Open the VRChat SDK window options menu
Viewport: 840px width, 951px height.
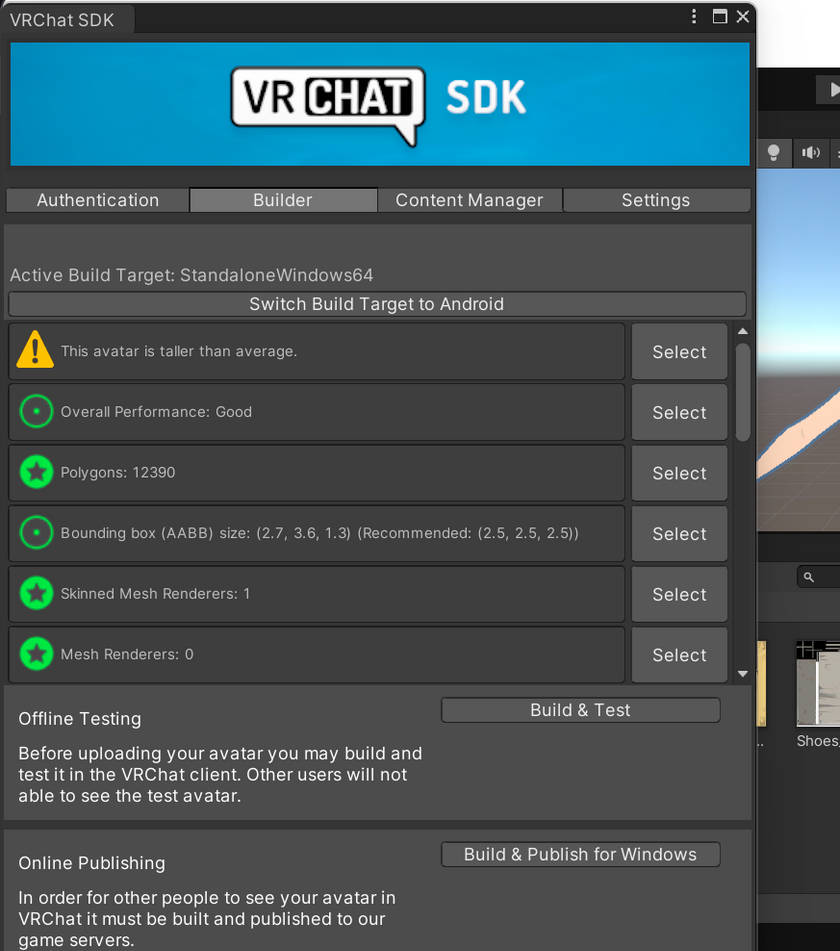click(694, 16)
